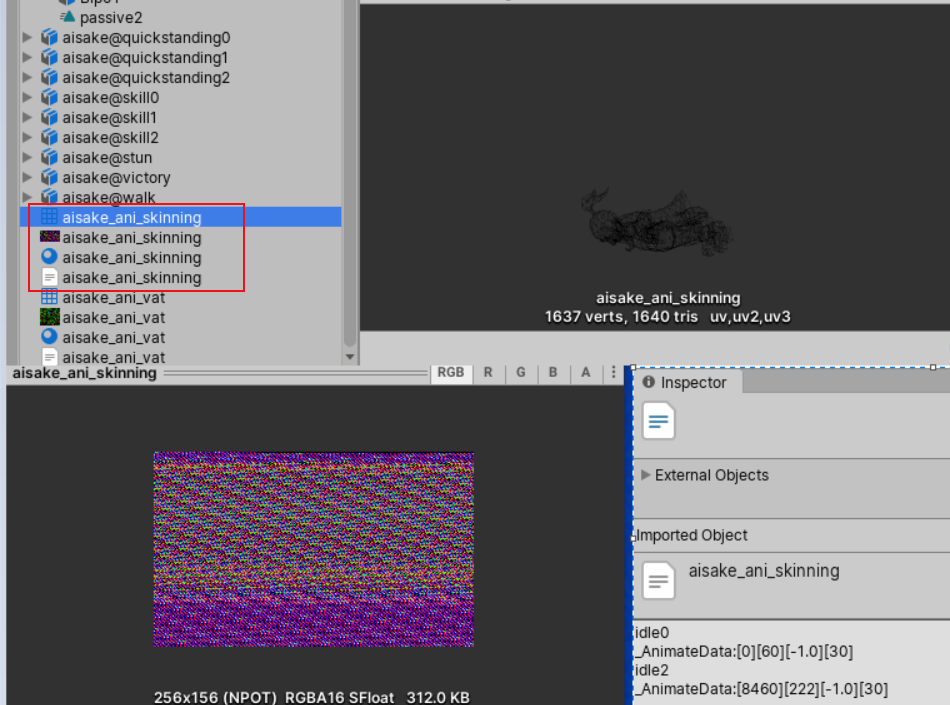Viewport: 950px width, 705px height.
Task: Select the aisake_ani_skinning mesh grid icon
Action: [49, 217]
